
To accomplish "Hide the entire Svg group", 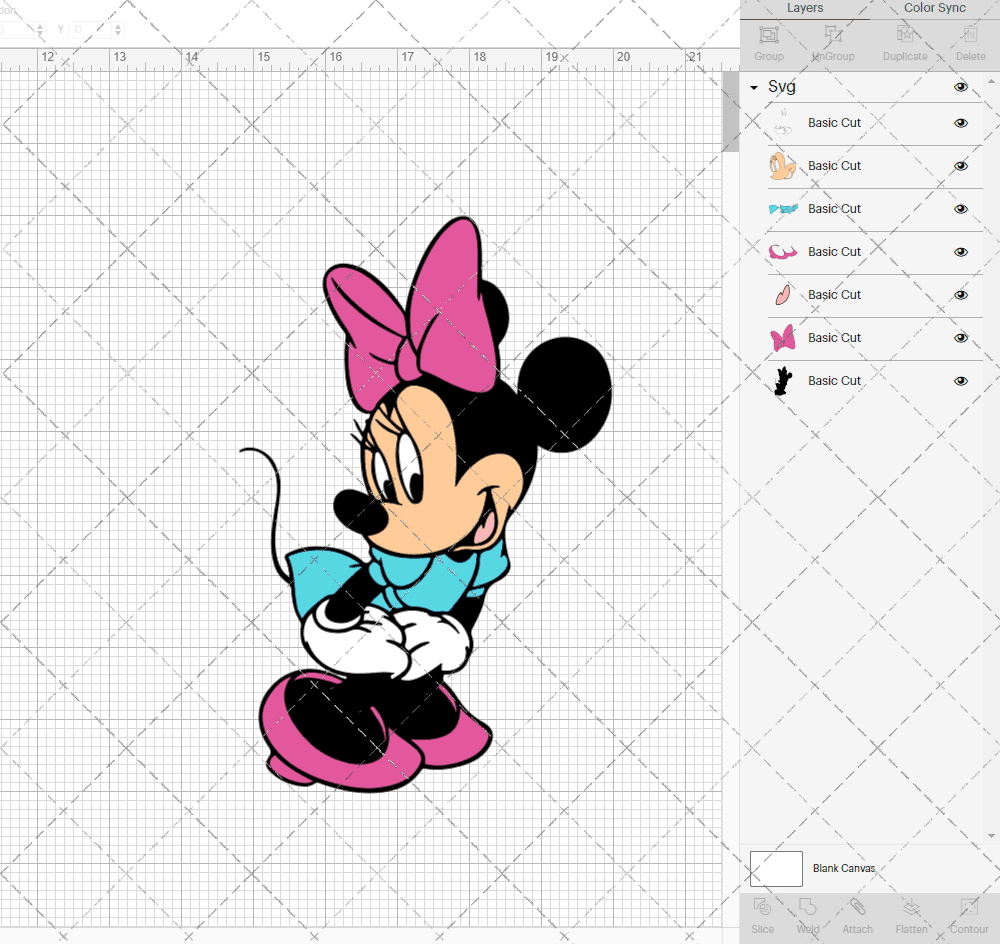I will (x=960, y=87).
